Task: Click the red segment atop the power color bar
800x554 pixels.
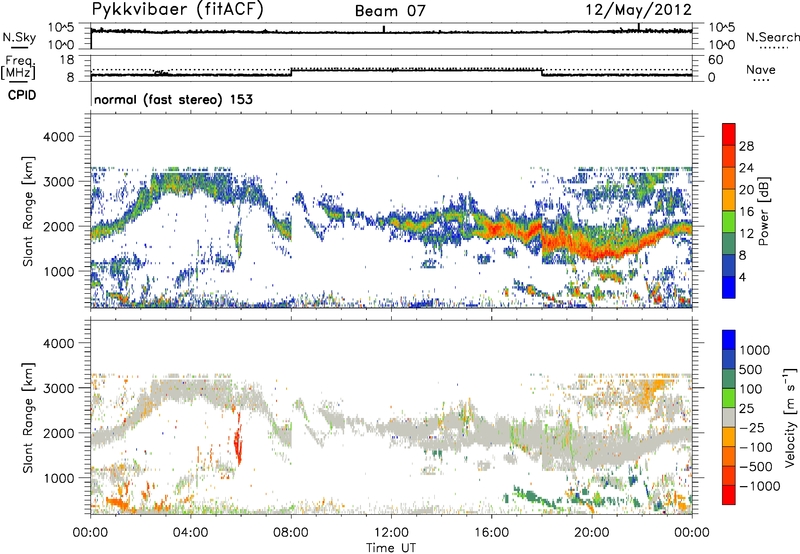Action: 729,134
